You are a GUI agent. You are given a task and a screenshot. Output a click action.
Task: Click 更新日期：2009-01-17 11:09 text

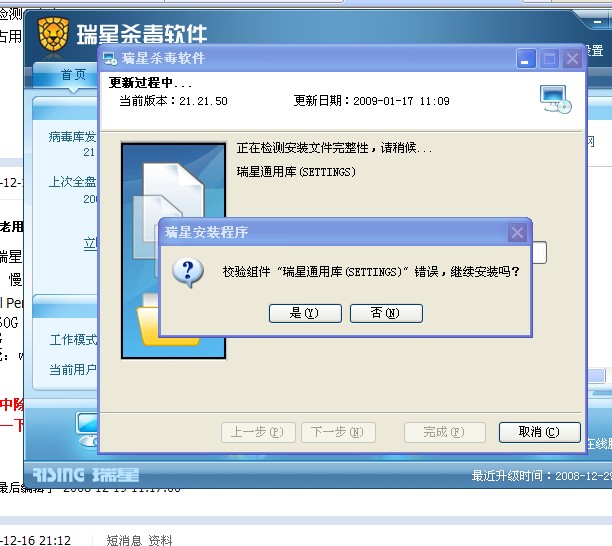pos(372,101)
